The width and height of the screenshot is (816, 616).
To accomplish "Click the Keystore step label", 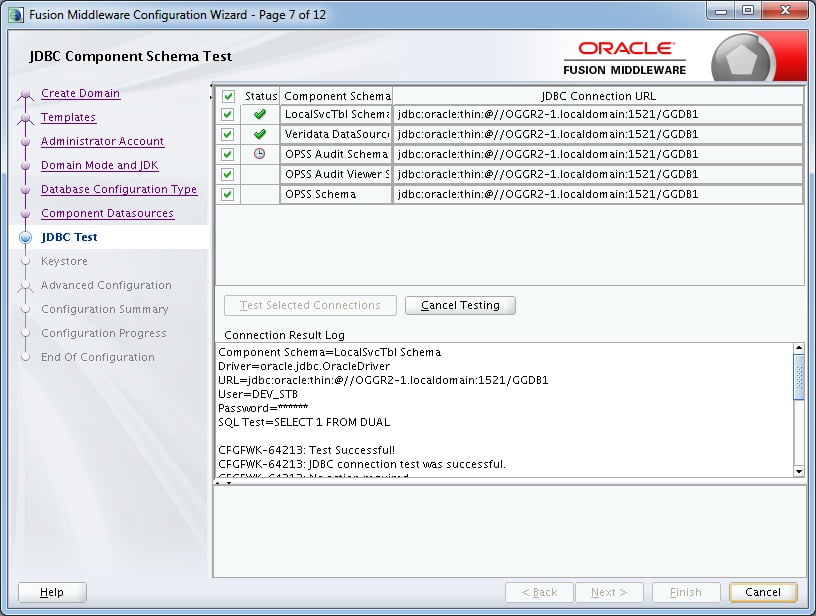I will 64,261.
